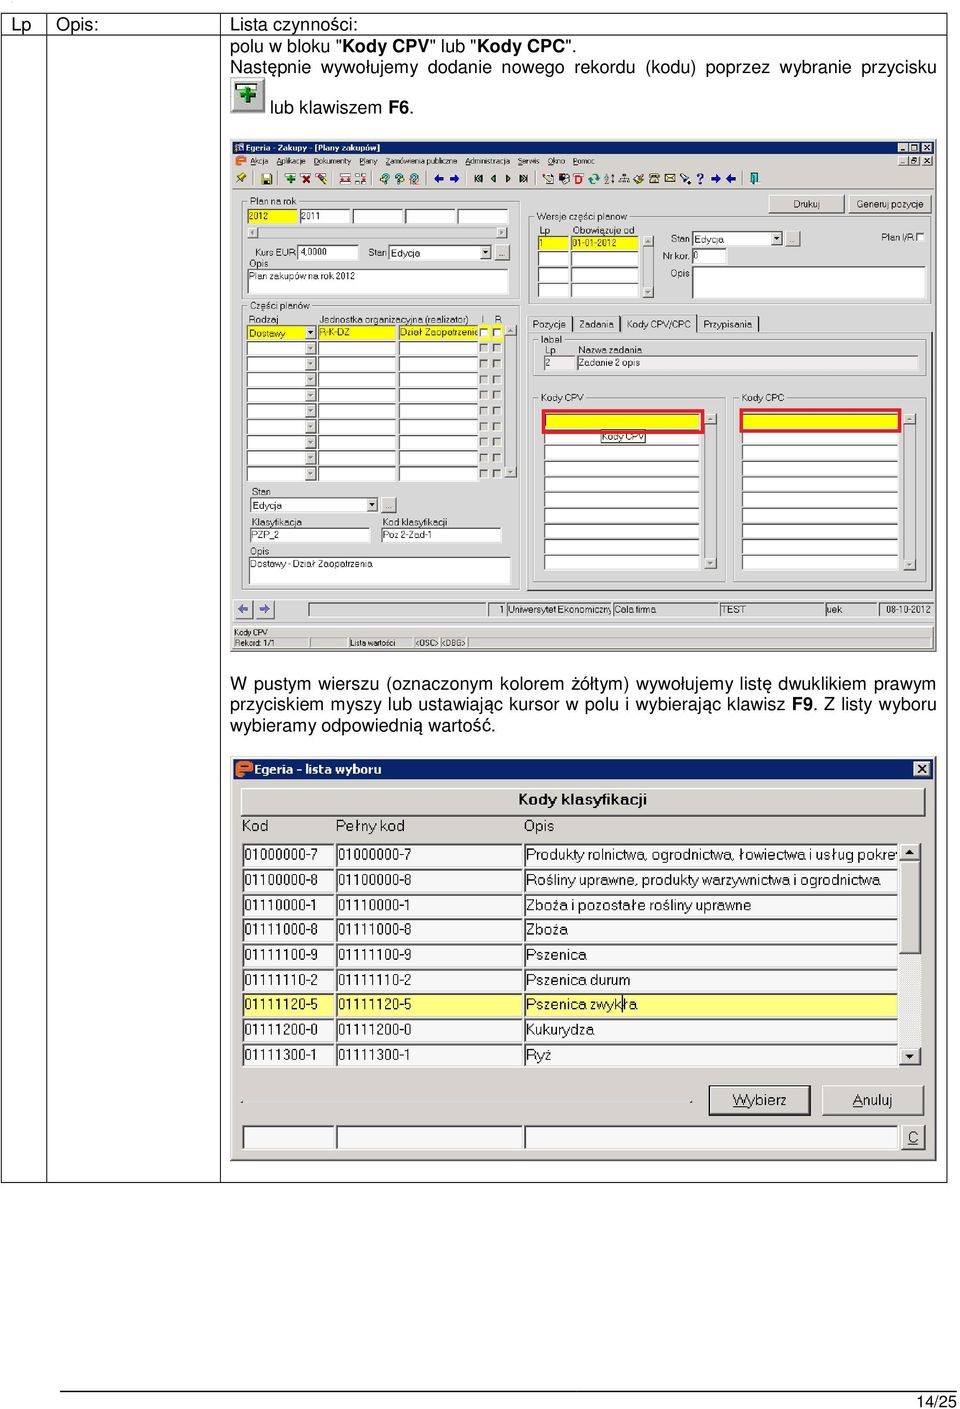This screenshot has width=960, height=1409.
Task: Click the Generuj pozycje button
Action: [x=890, y=204]
